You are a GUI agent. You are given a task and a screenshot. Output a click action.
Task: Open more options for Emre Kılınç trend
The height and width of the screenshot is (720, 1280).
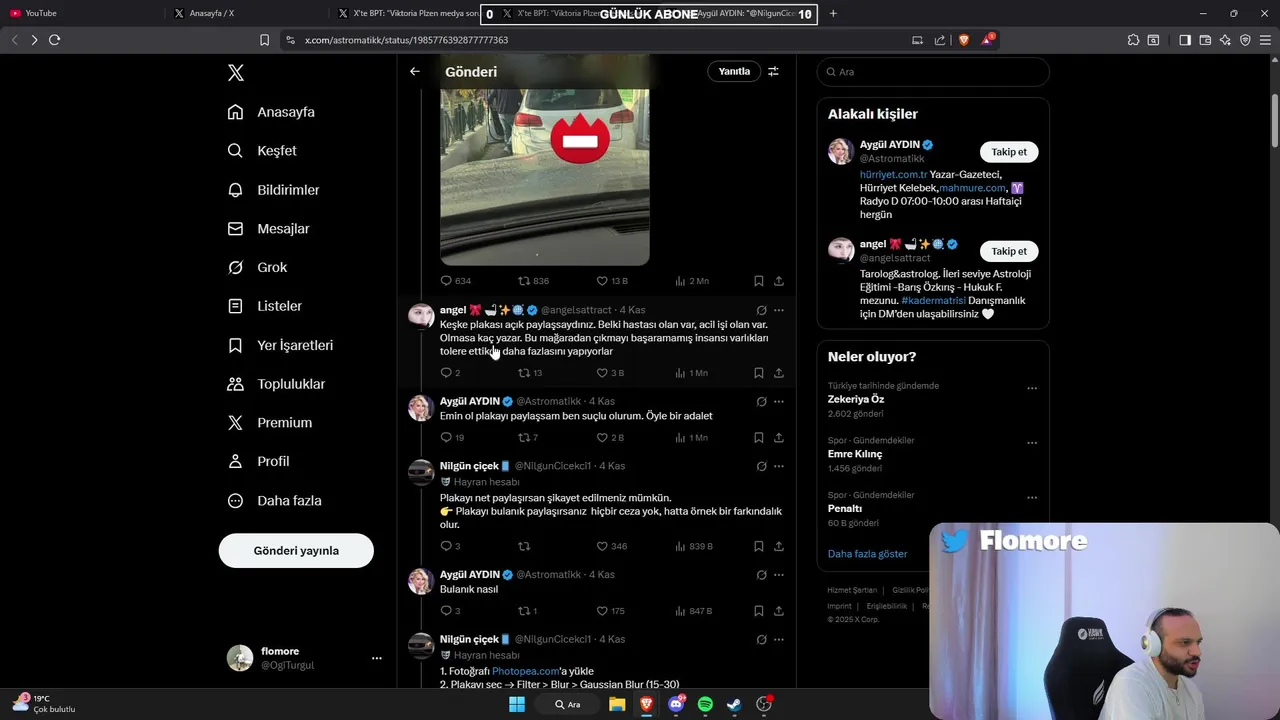[x=1032, y=443]
